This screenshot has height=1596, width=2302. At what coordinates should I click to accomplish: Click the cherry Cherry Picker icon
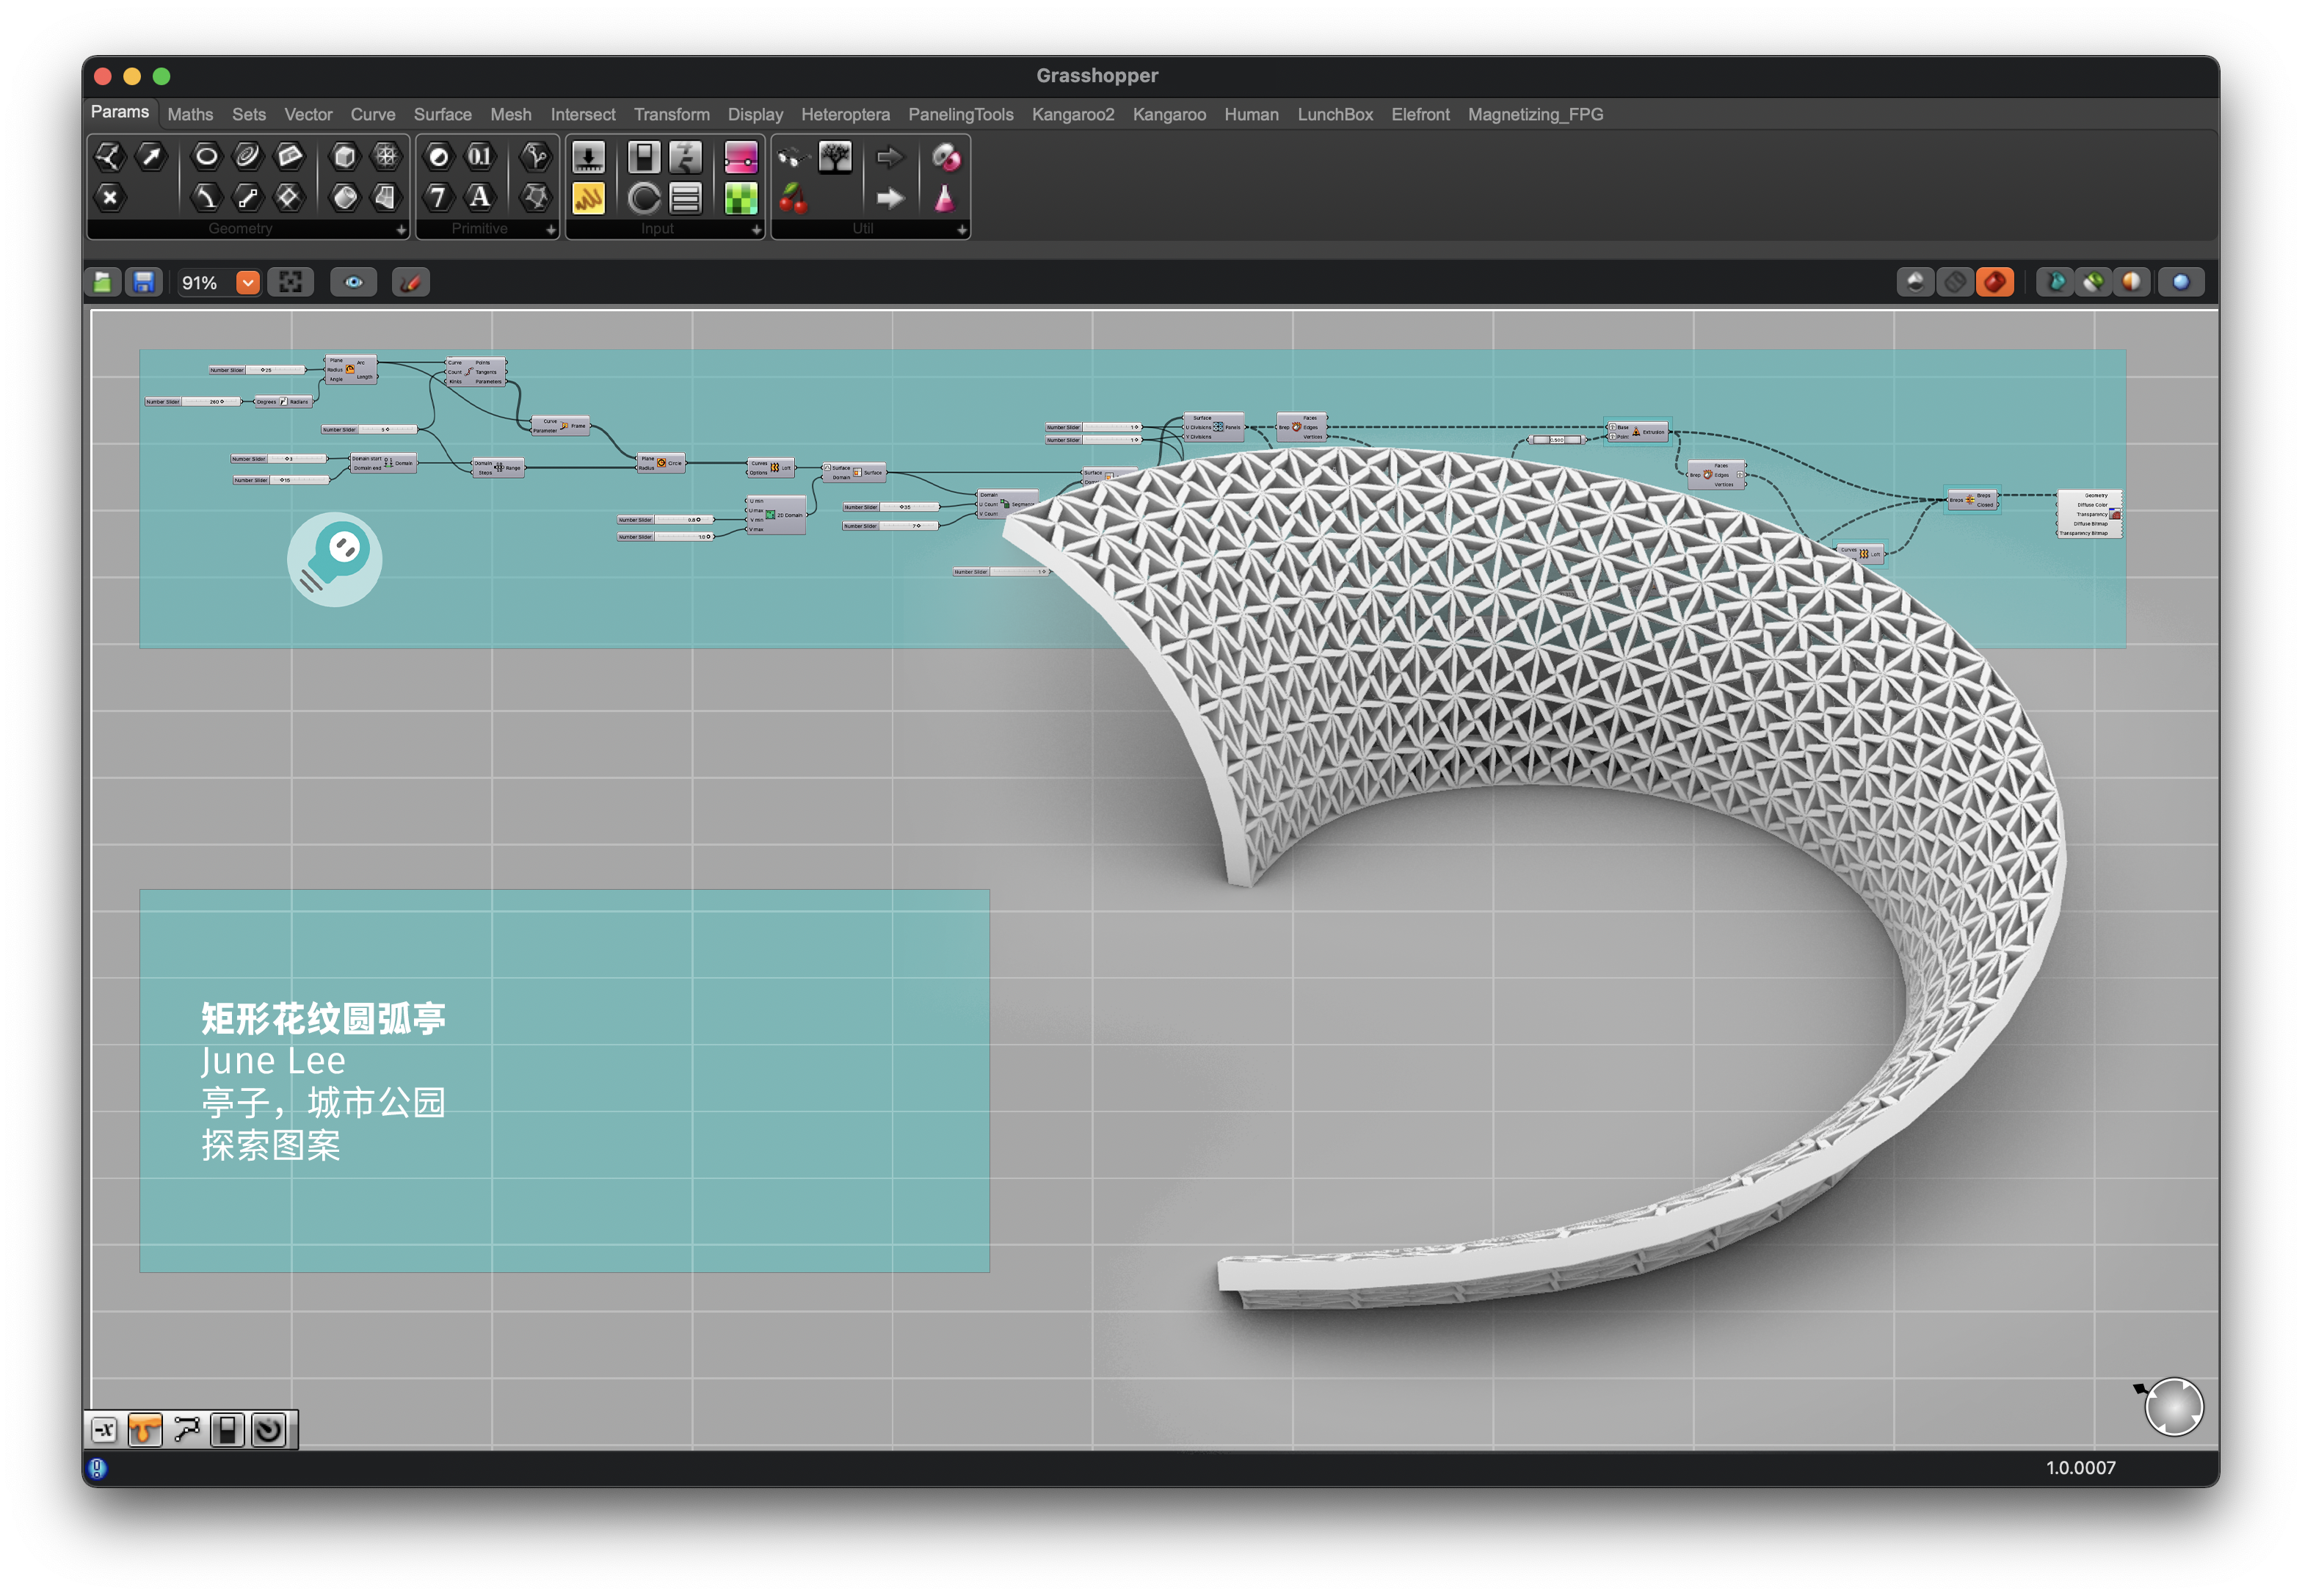click(793, 198)
